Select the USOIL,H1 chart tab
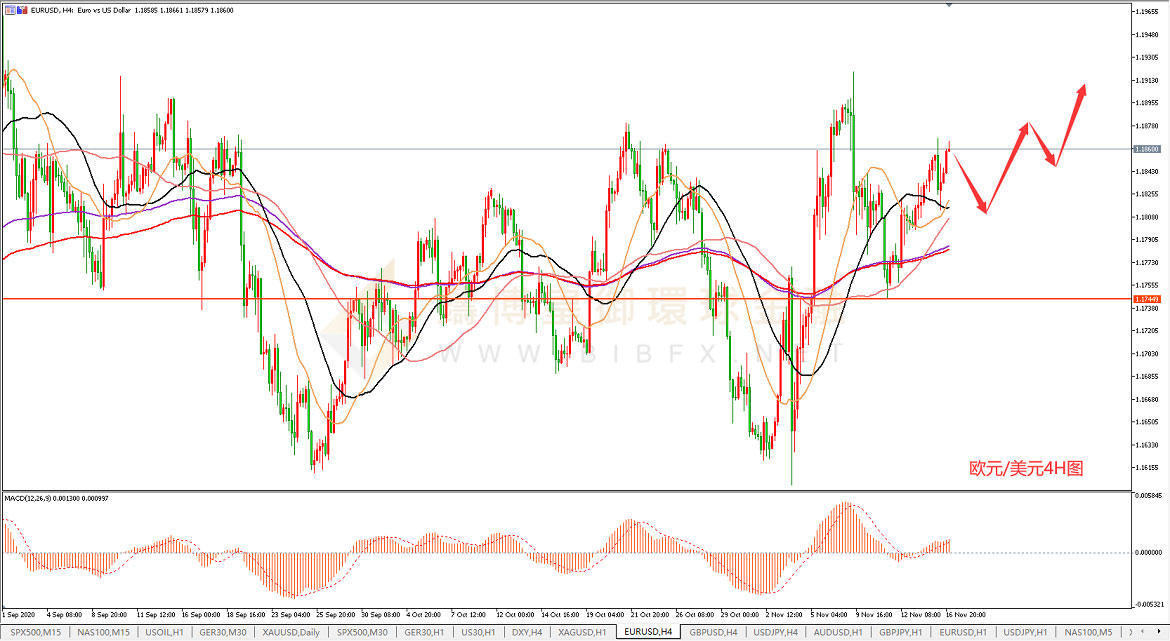 163,633
